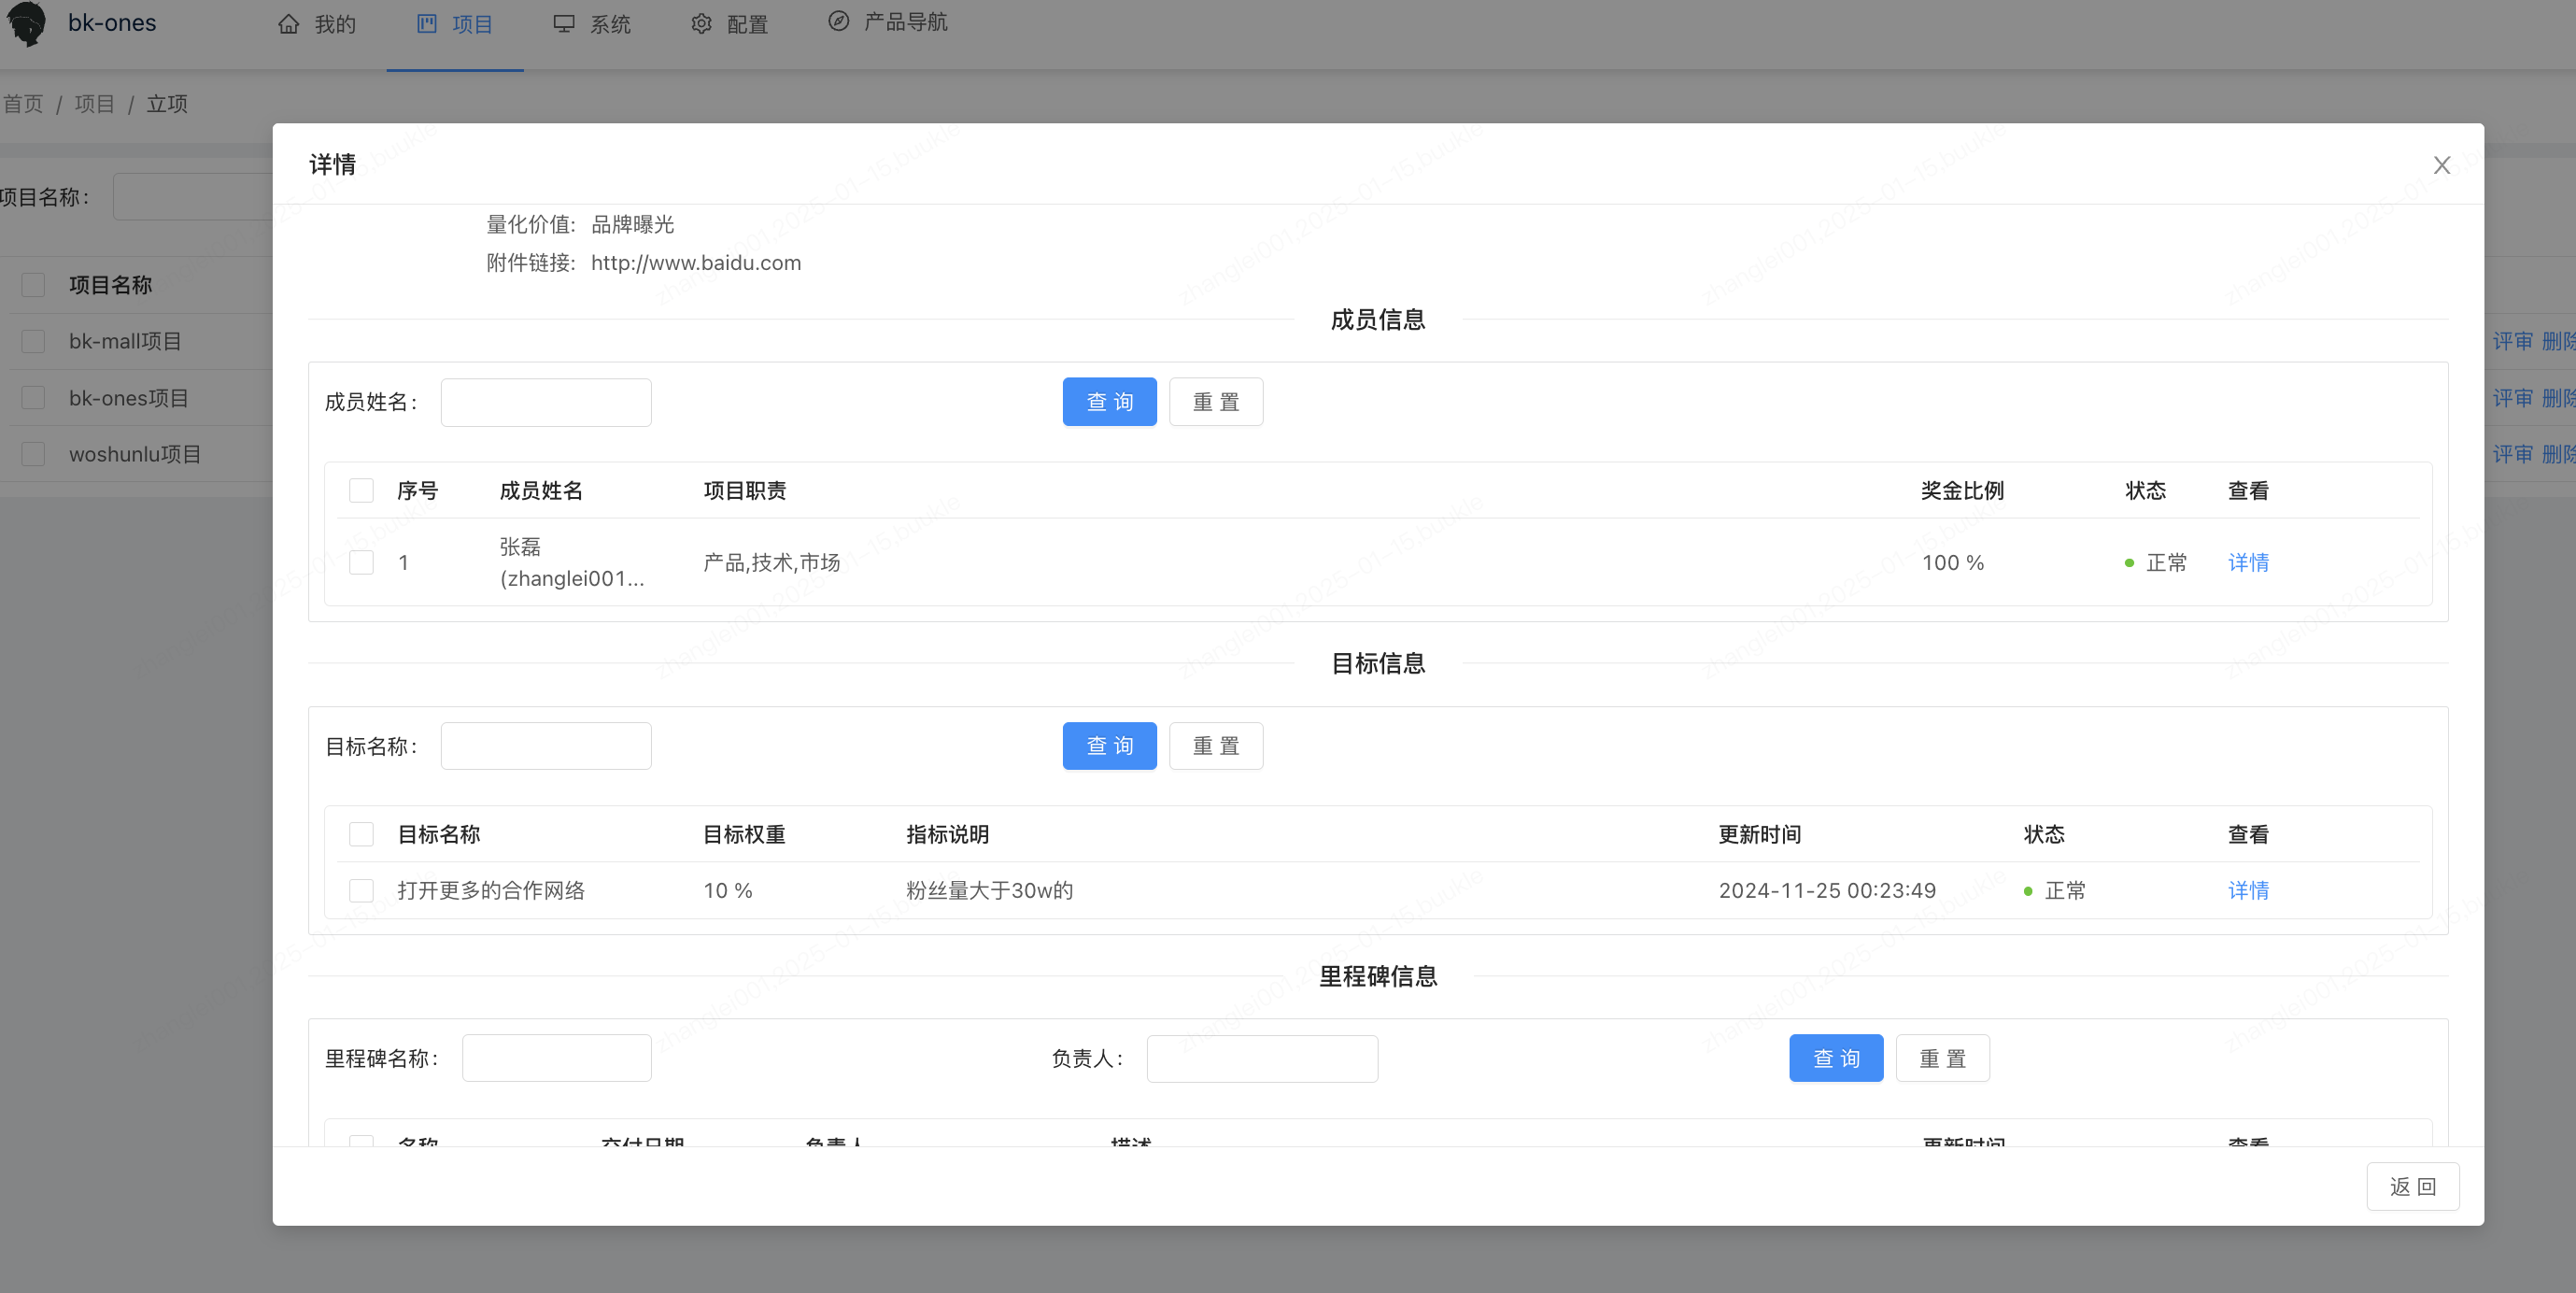The height and width of the screenshot is (1293, 2576).
Task: Click 重置 in member info section
Action: (x=1216, y=402)
